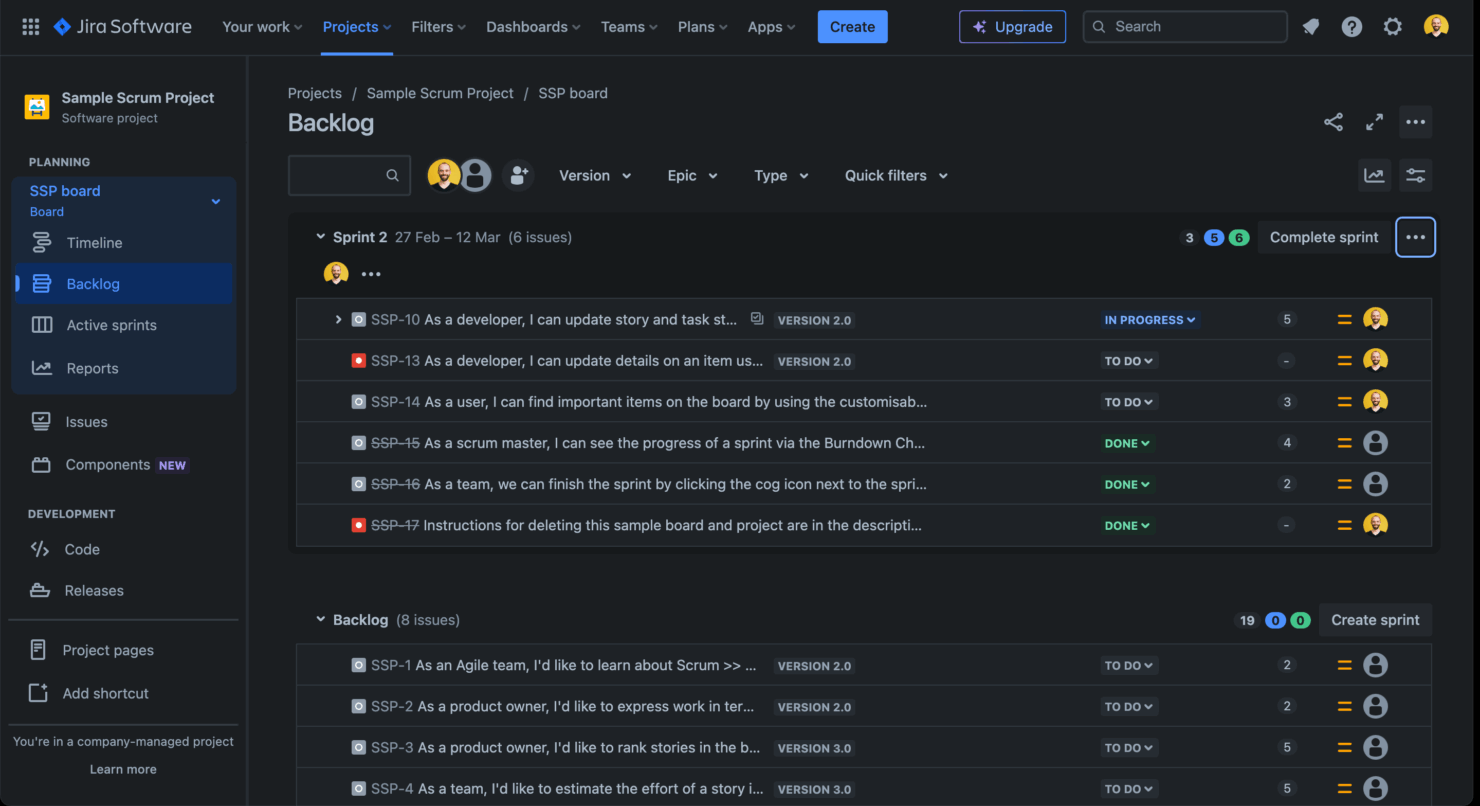This screenshot has width=1480, height=806.
Task: Open Active sprints in the sidebar
Action: click(x=124, y=325)
